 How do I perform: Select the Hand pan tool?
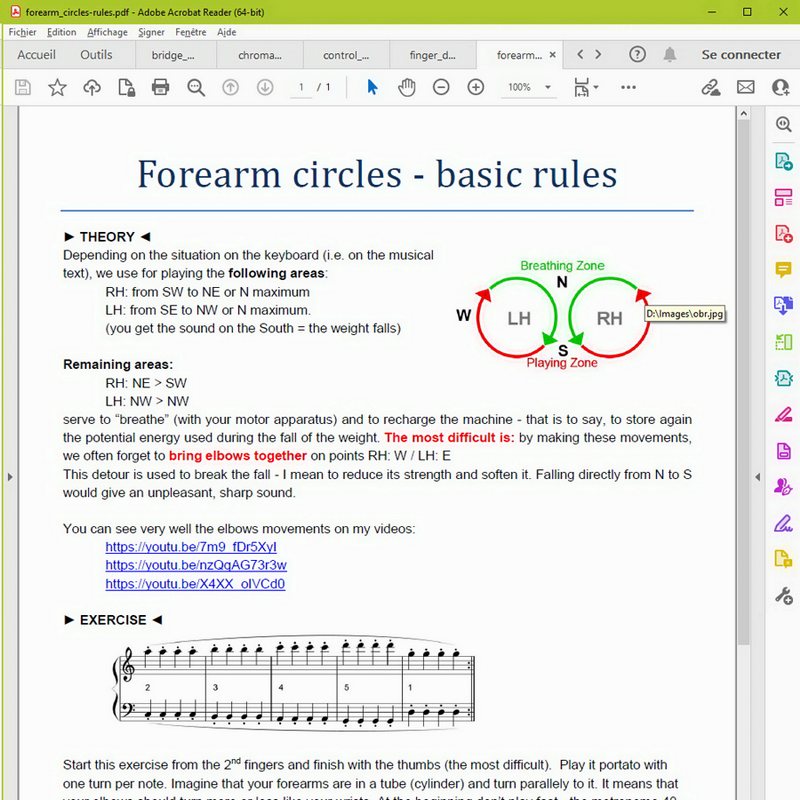tap(406, 88)
